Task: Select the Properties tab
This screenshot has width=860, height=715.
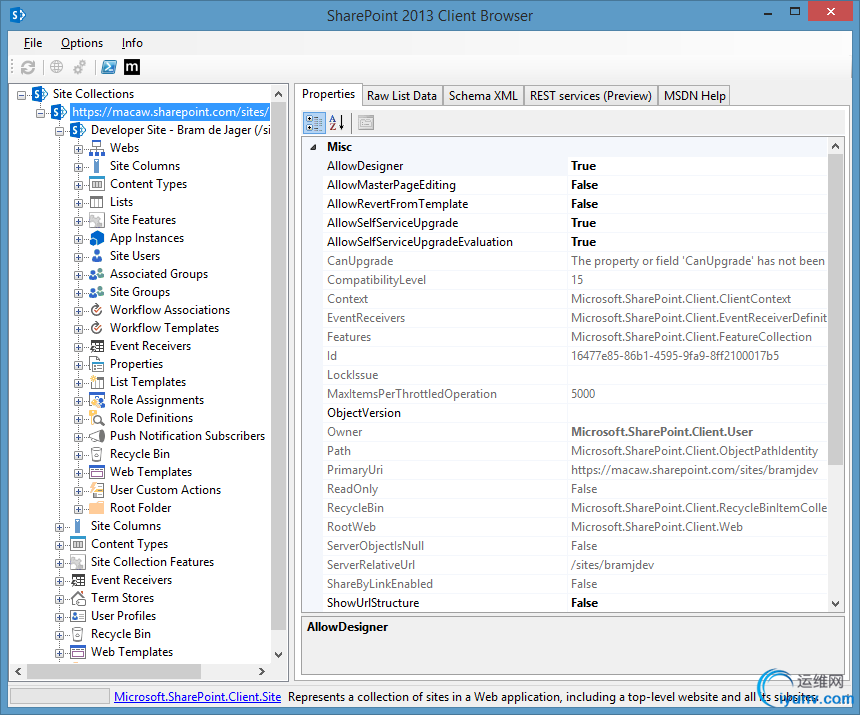Action: click(328, 94)
